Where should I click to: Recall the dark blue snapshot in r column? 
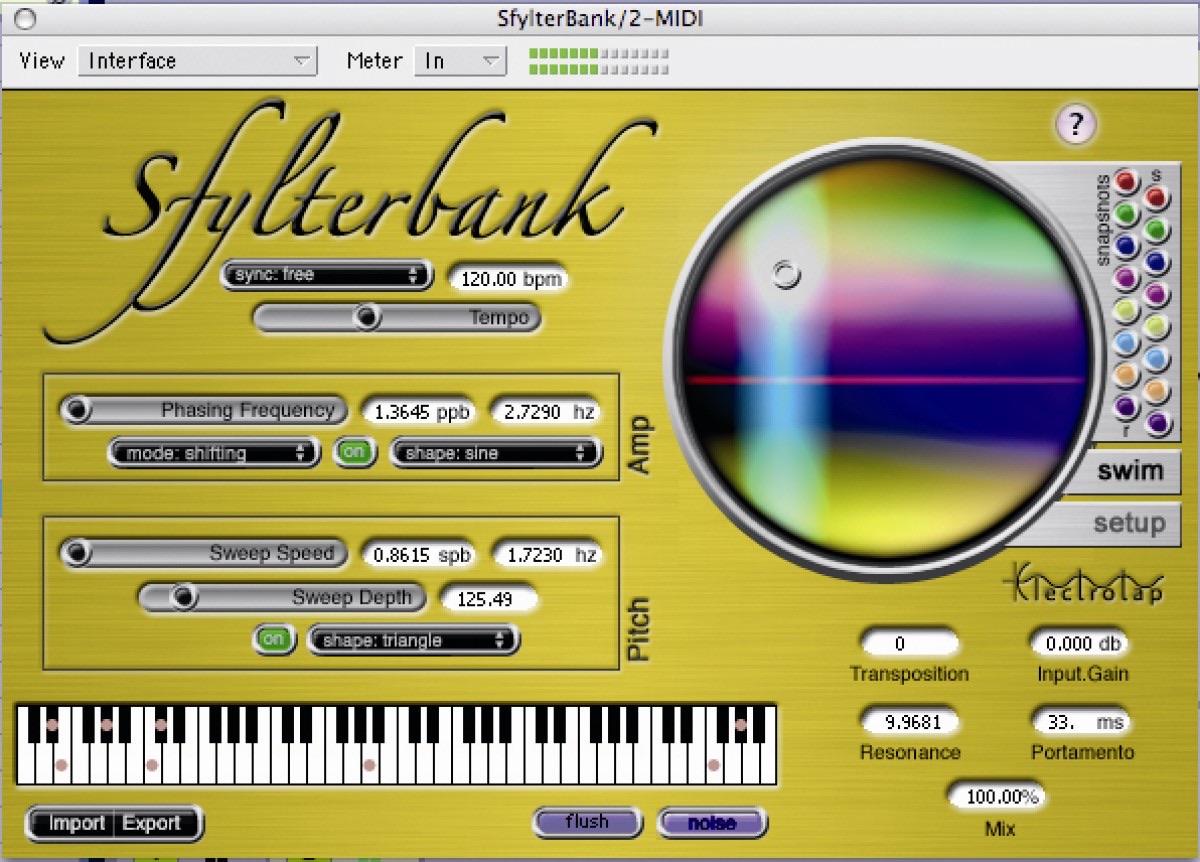coord(1128,245)
